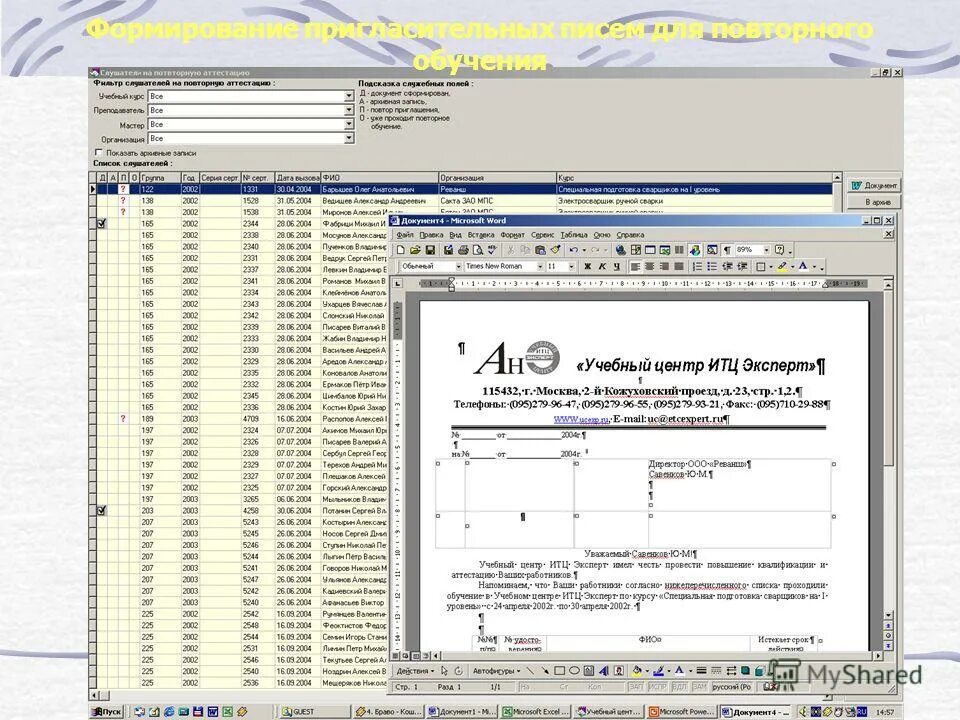The image size is (960, 720).
Task: Click the font color A button
Action: (x=802, y=266)
